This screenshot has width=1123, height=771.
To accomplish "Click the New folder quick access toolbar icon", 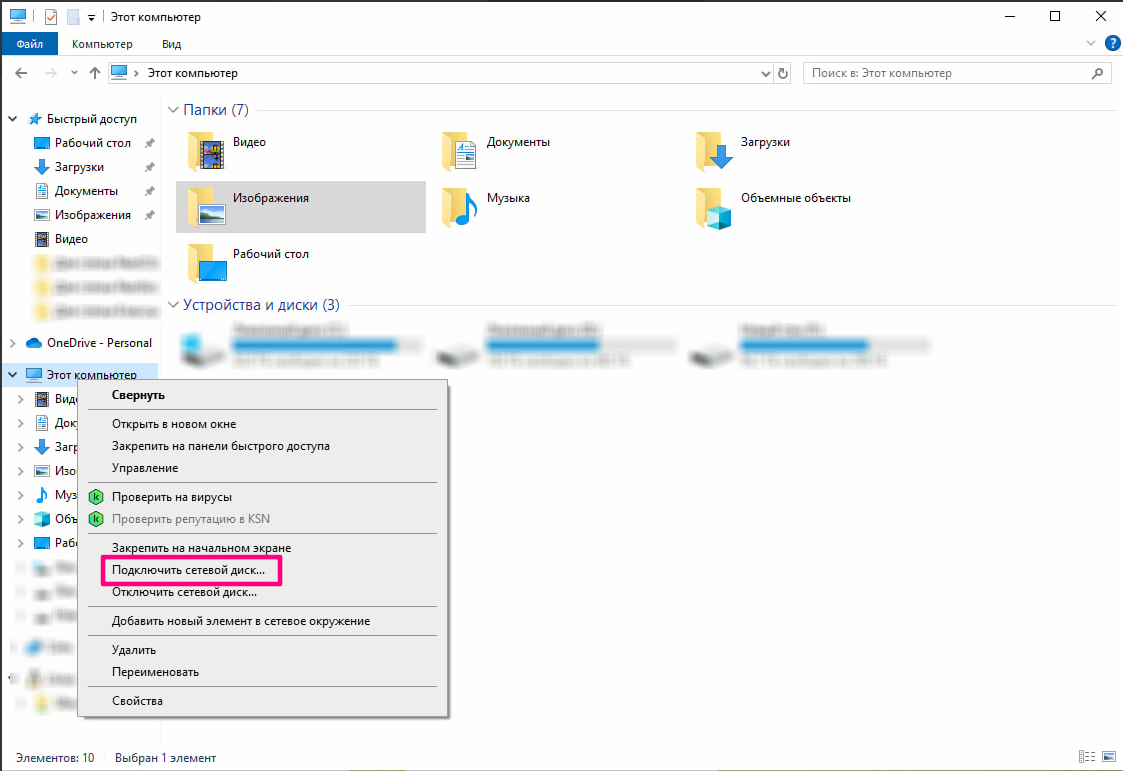I will [73, 16].
